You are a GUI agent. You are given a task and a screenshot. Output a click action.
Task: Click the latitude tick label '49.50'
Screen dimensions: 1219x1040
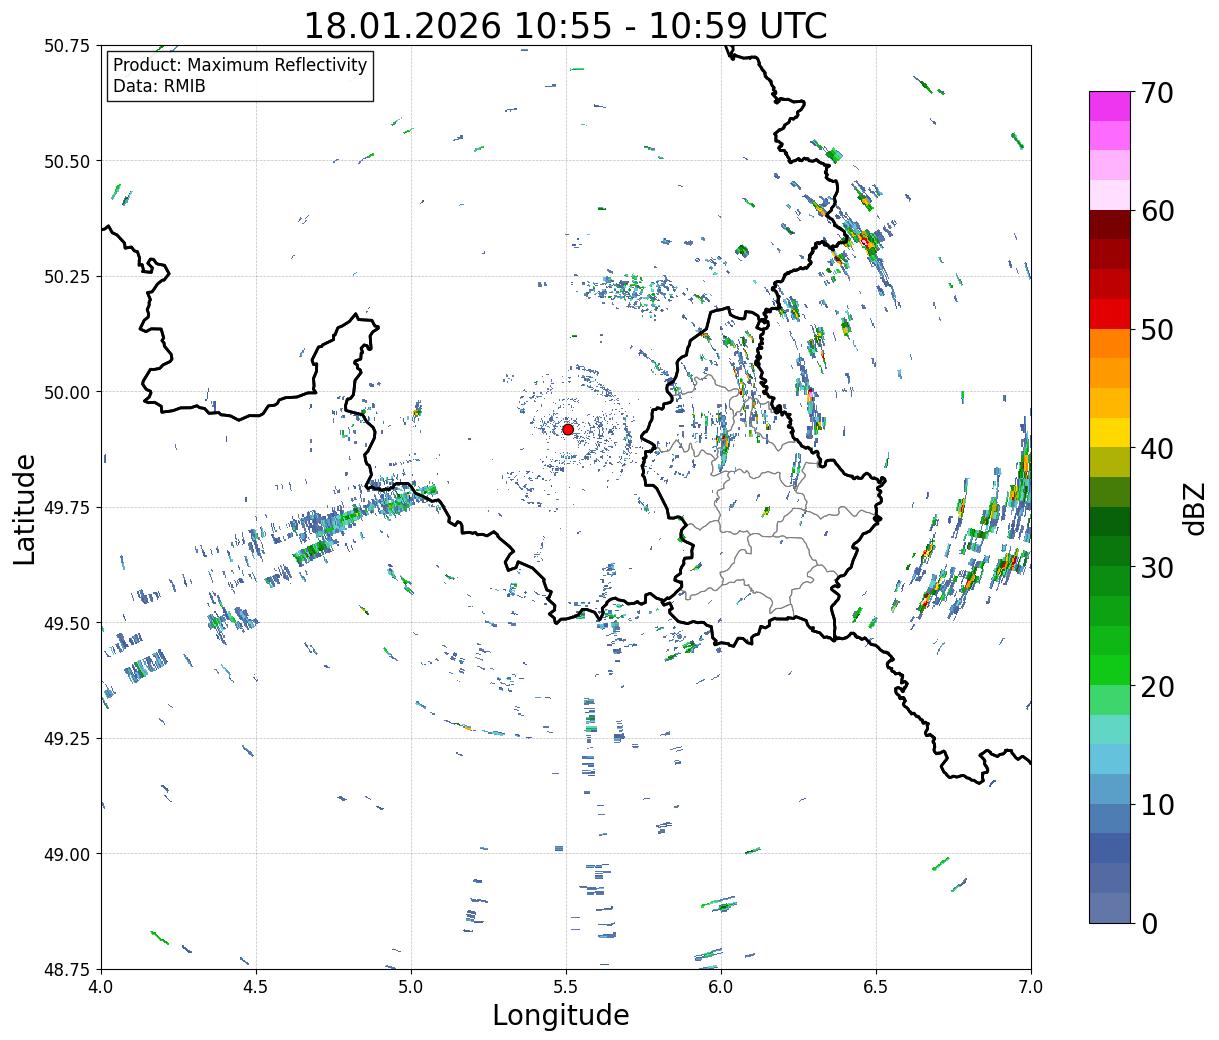click(67, 623)
